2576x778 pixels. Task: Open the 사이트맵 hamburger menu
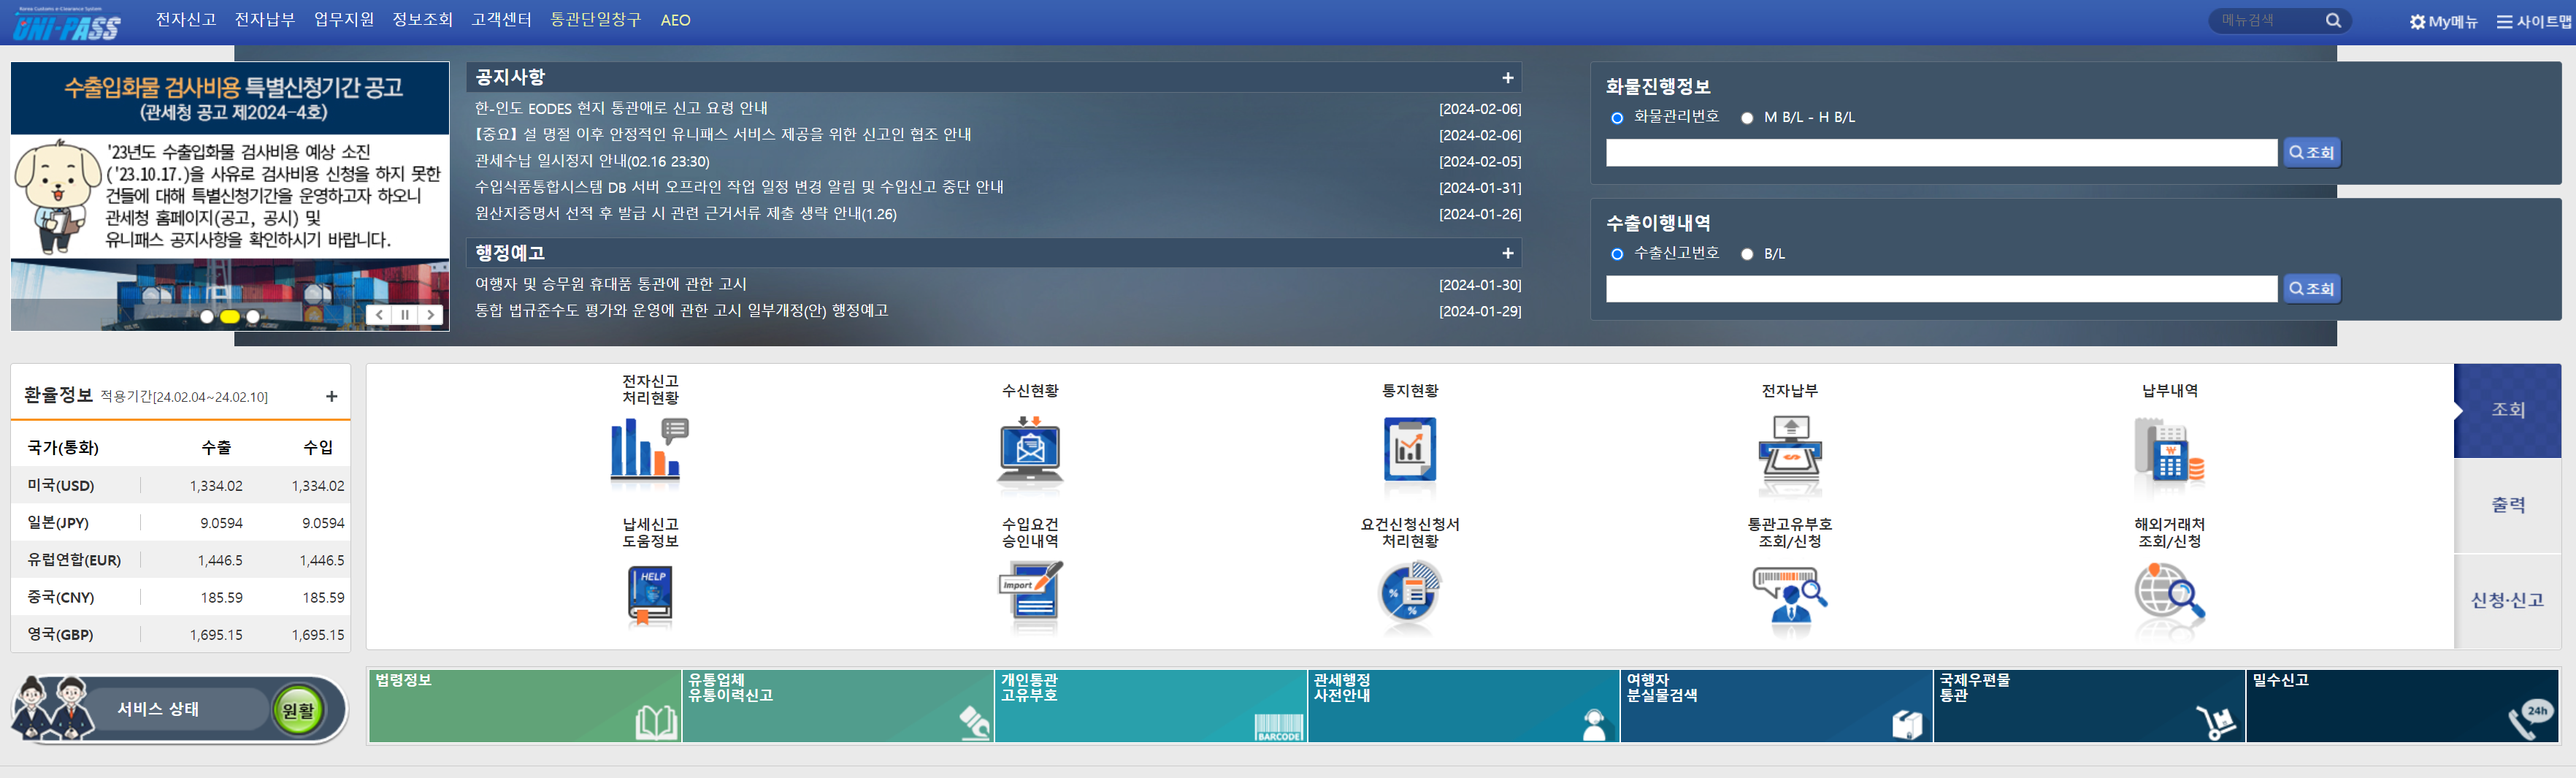[2533, 22]
